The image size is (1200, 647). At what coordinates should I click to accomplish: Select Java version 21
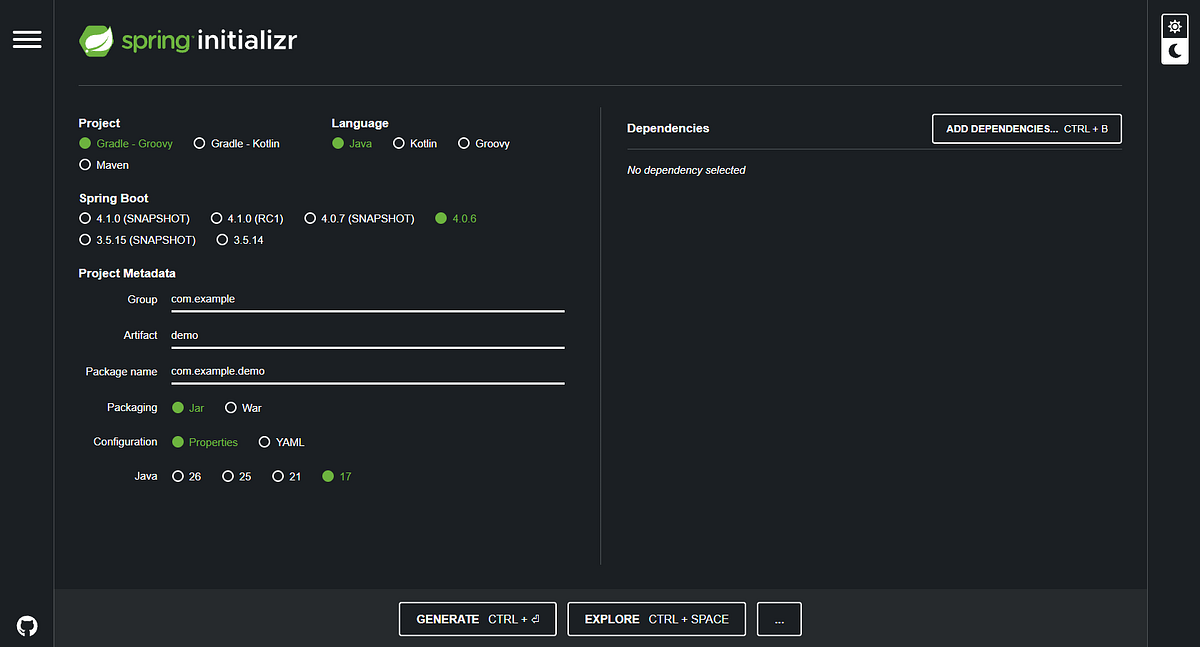(x=286, y=476)
